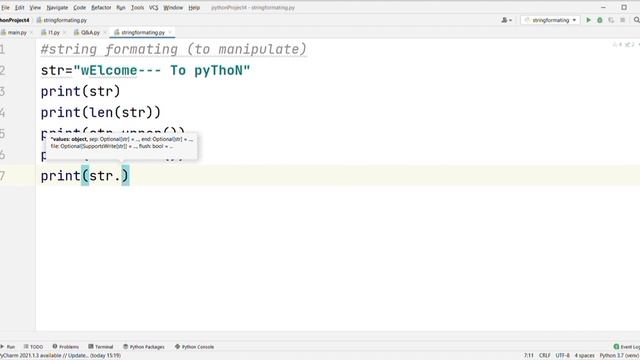Click the inspections warnings widget in editor corner

pyautogui.click(x=624, y=44)
